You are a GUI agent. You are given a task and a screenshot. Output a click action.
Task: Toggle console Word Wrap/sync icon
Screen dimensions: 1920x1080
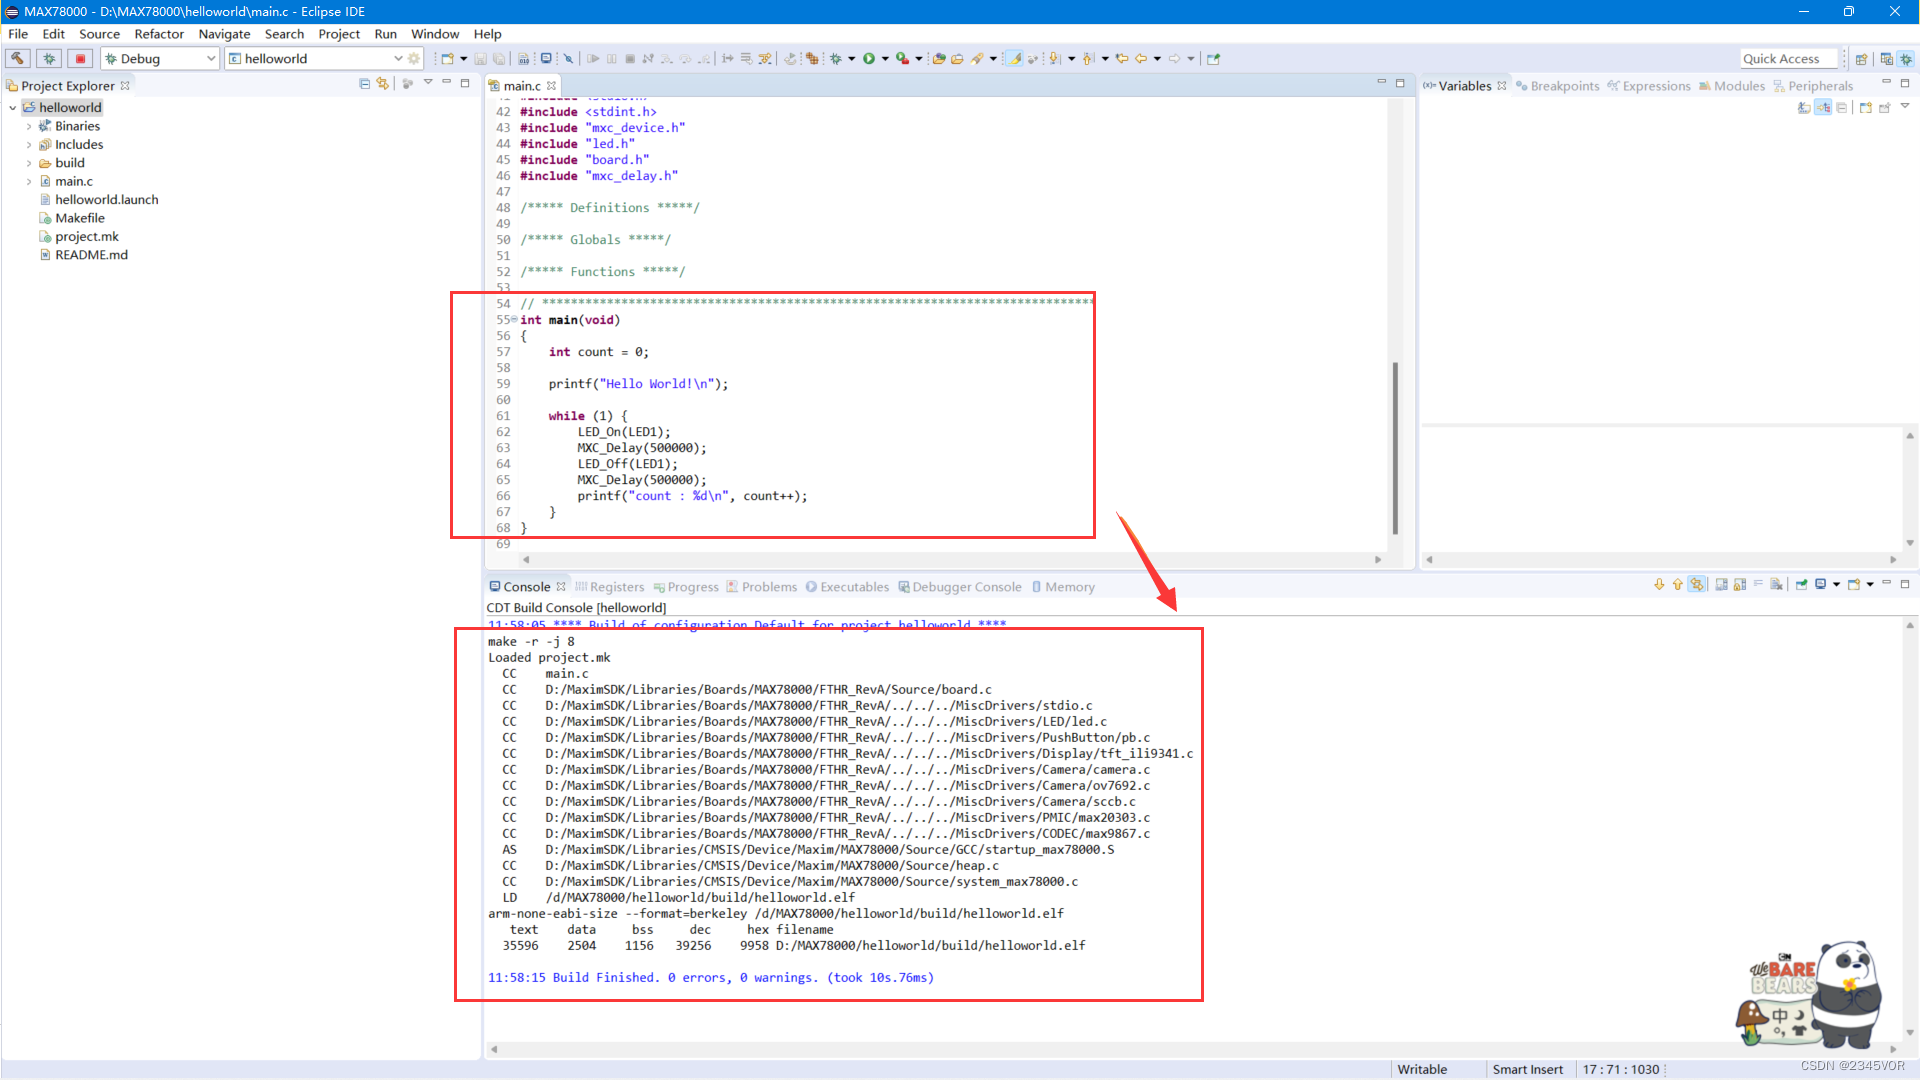pyautogui.click(x=1697, y=585)
